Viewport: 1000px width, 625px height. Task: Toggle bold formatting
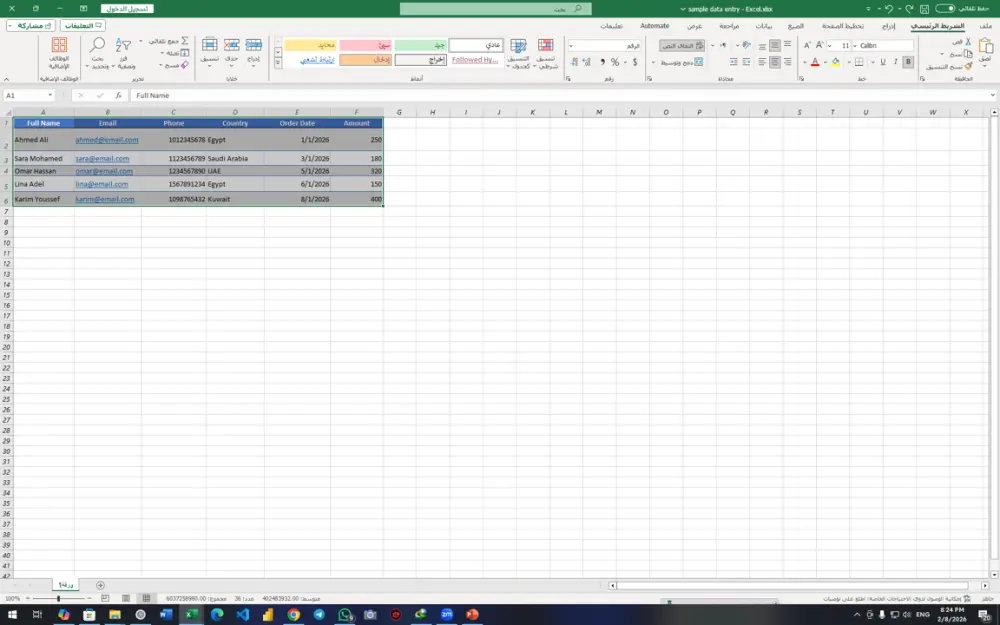click(x=907, y=62)
